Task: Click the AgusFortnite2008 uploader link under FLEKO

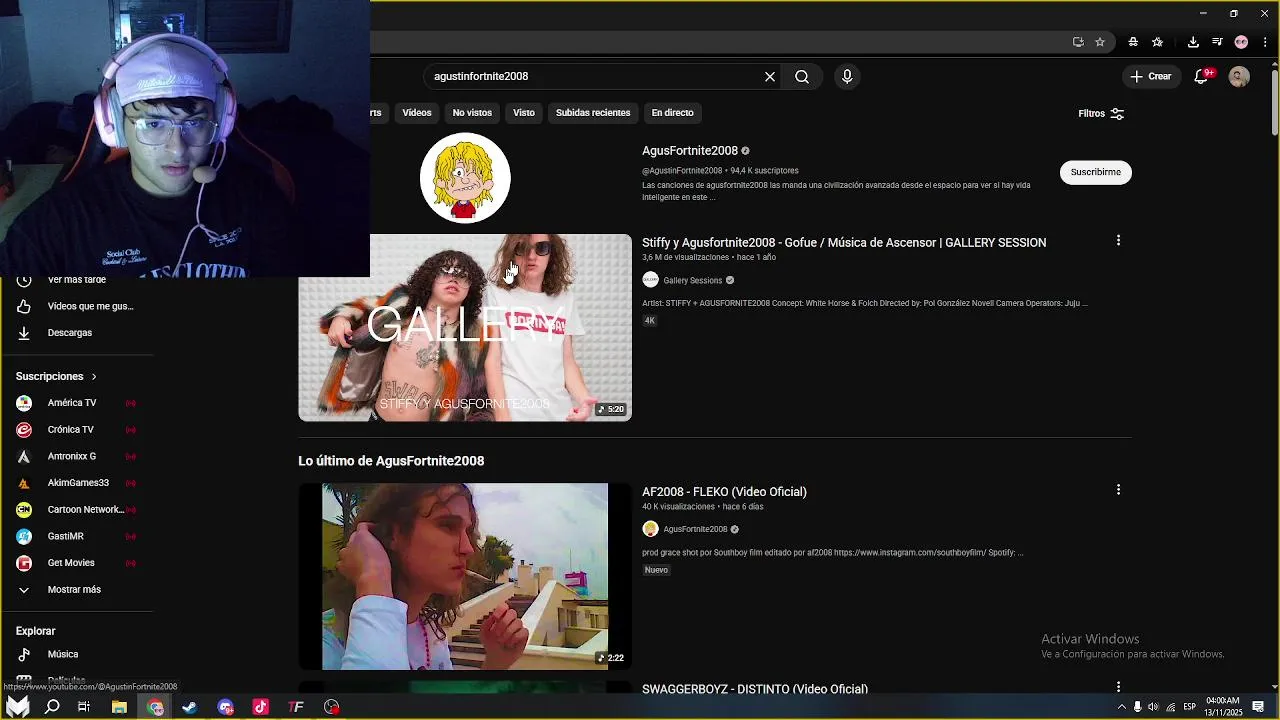Action: 695,530
